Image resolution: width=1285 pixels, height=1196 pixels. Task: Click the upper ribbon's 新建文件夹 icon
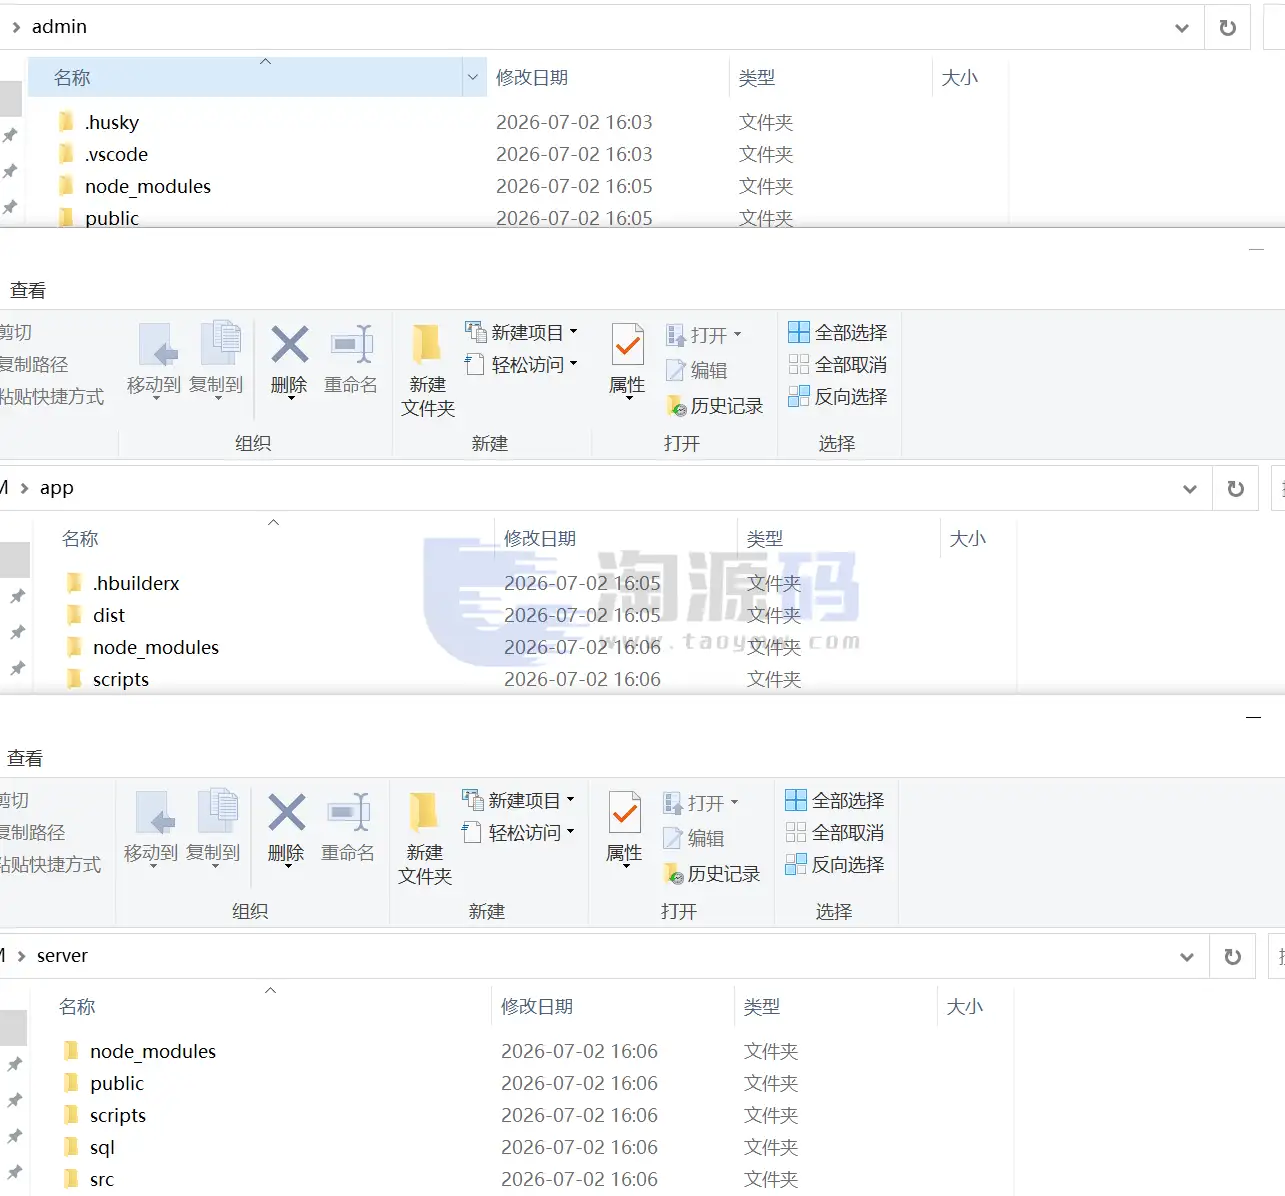427,345
